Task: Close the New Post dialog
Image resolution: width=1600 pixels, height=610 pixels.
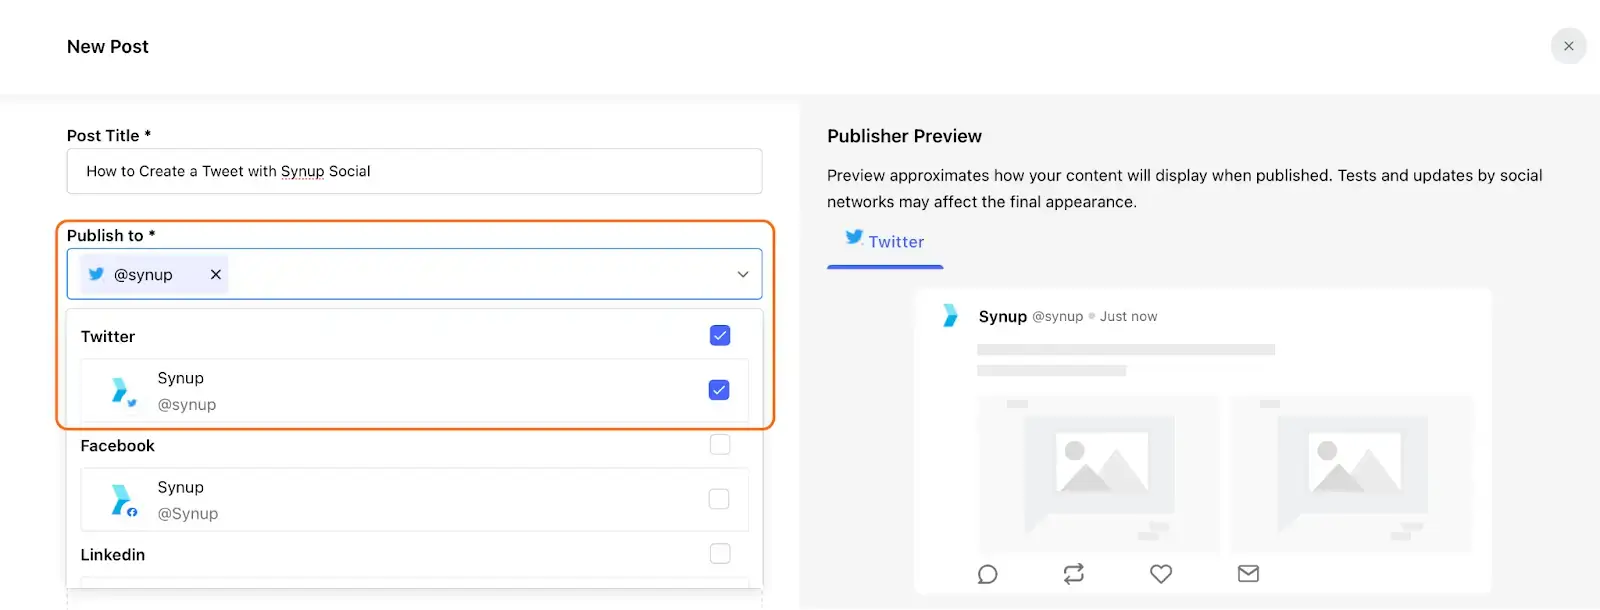Action: (1568, 46)
